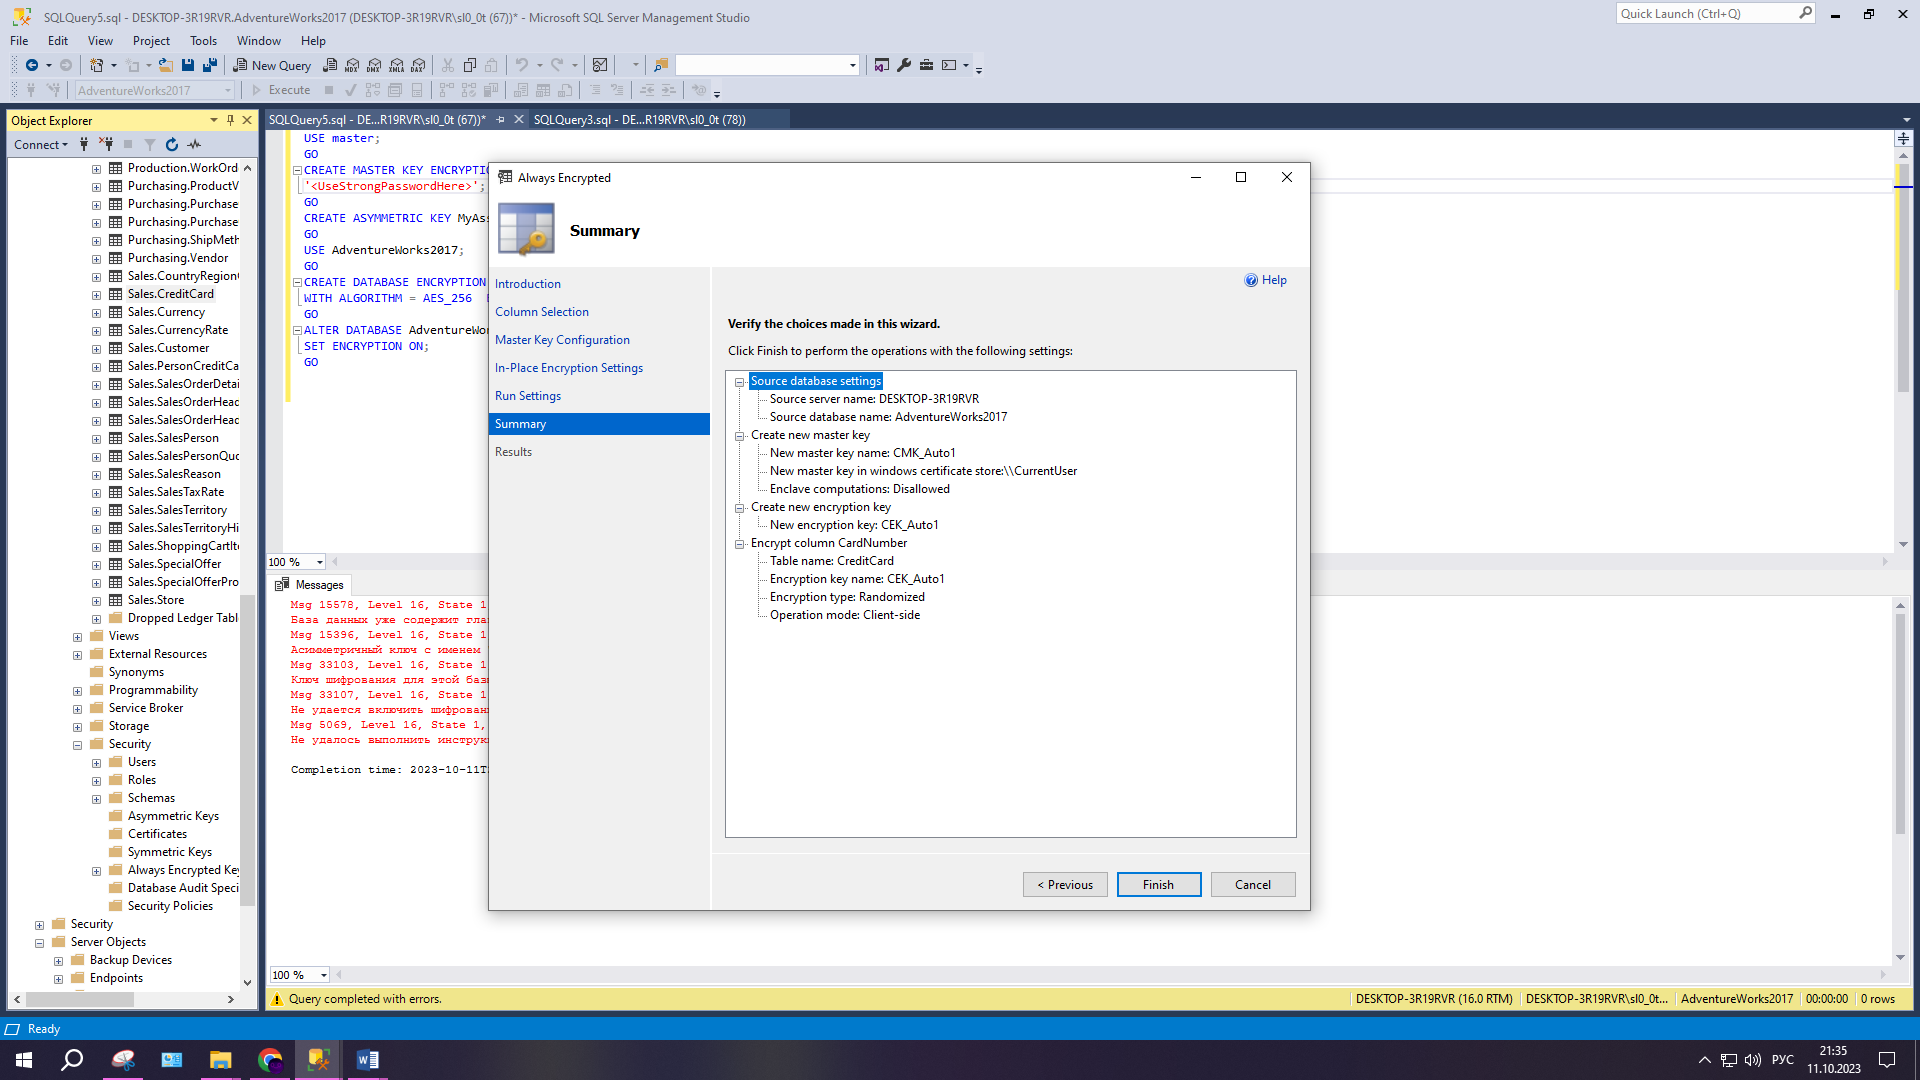
Task: Select the Sales.Customer table in tree
Action: coord(168,348)
